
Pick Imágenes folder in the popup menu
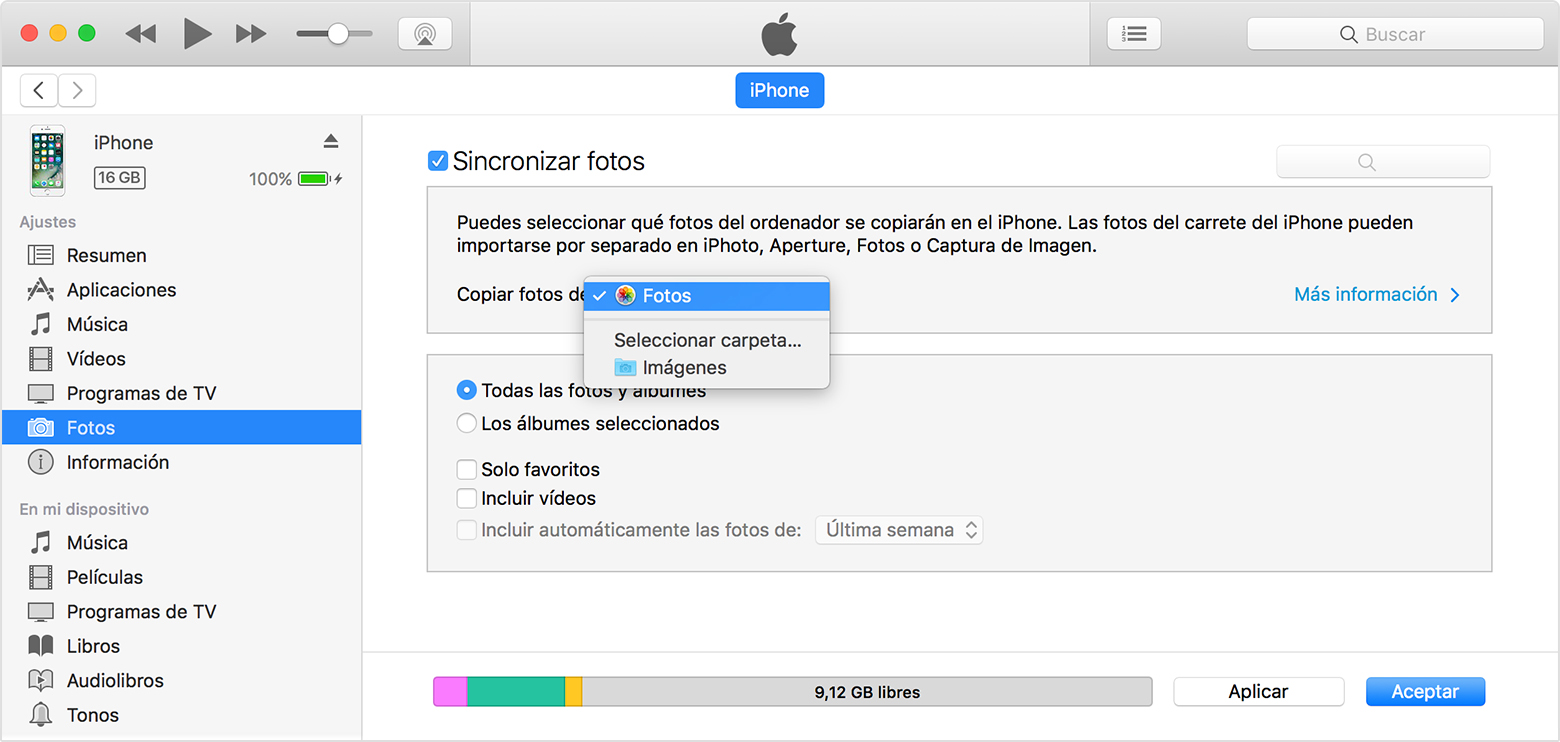[684, 368]
